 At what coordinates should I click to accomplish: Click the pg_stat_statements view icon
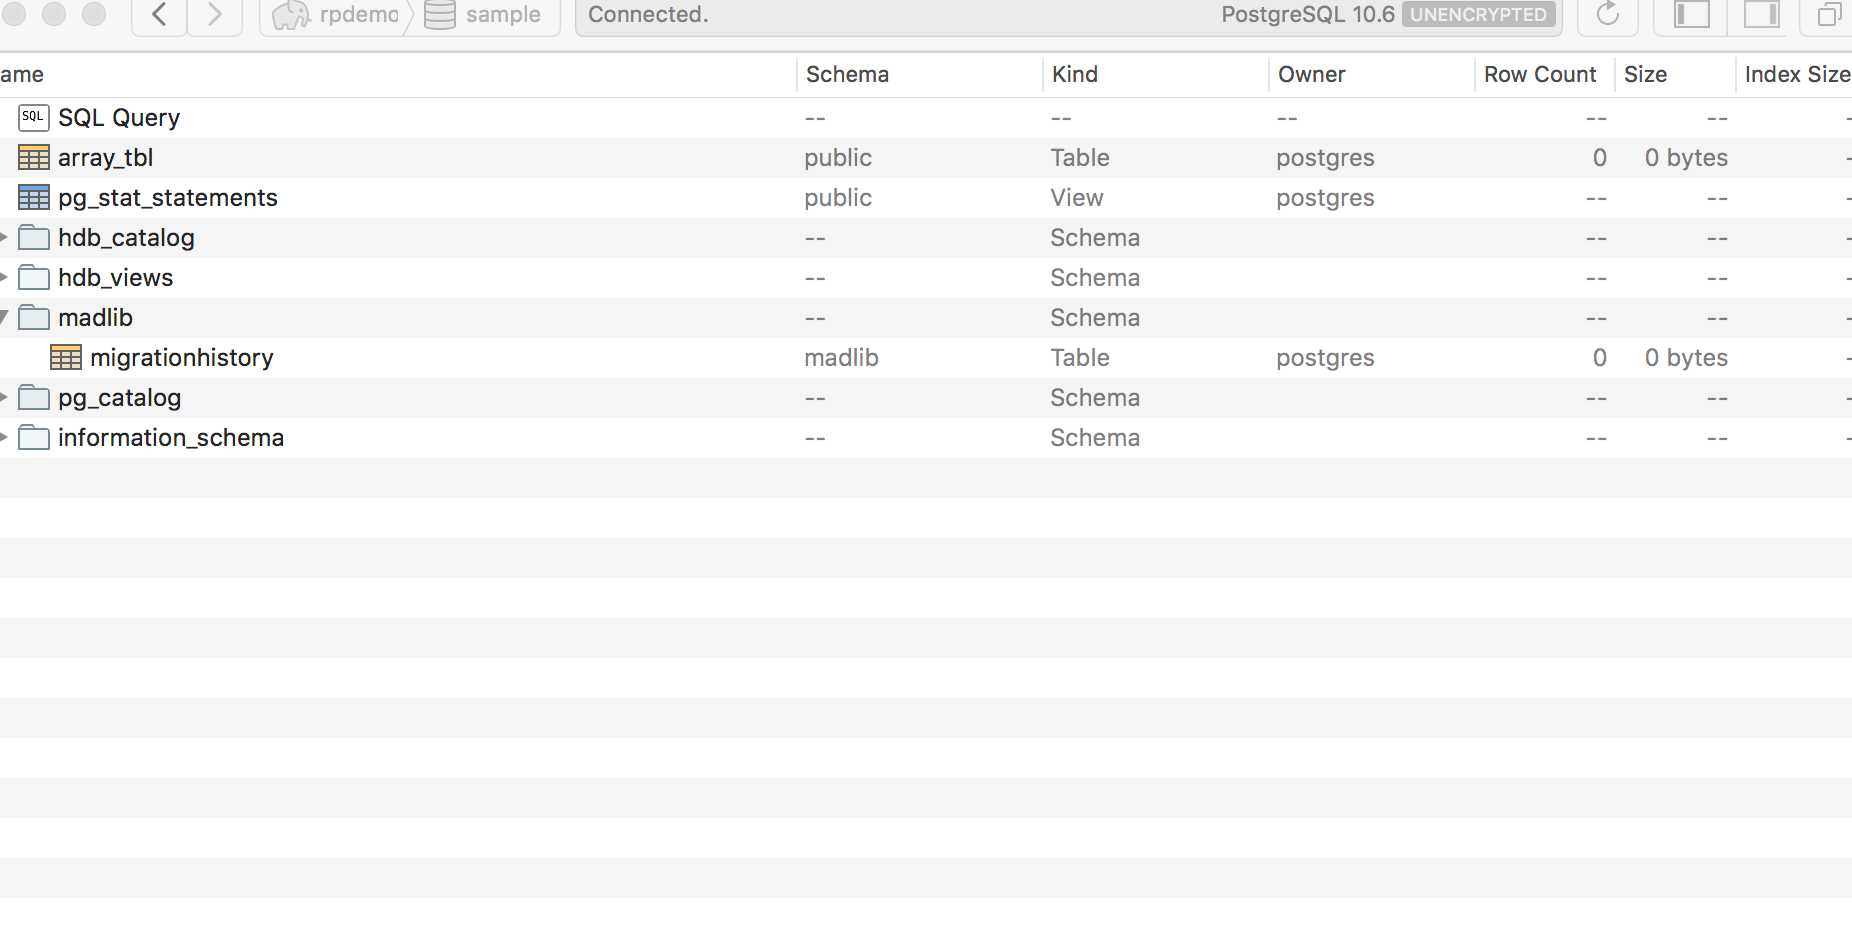(x=34, y=198)
